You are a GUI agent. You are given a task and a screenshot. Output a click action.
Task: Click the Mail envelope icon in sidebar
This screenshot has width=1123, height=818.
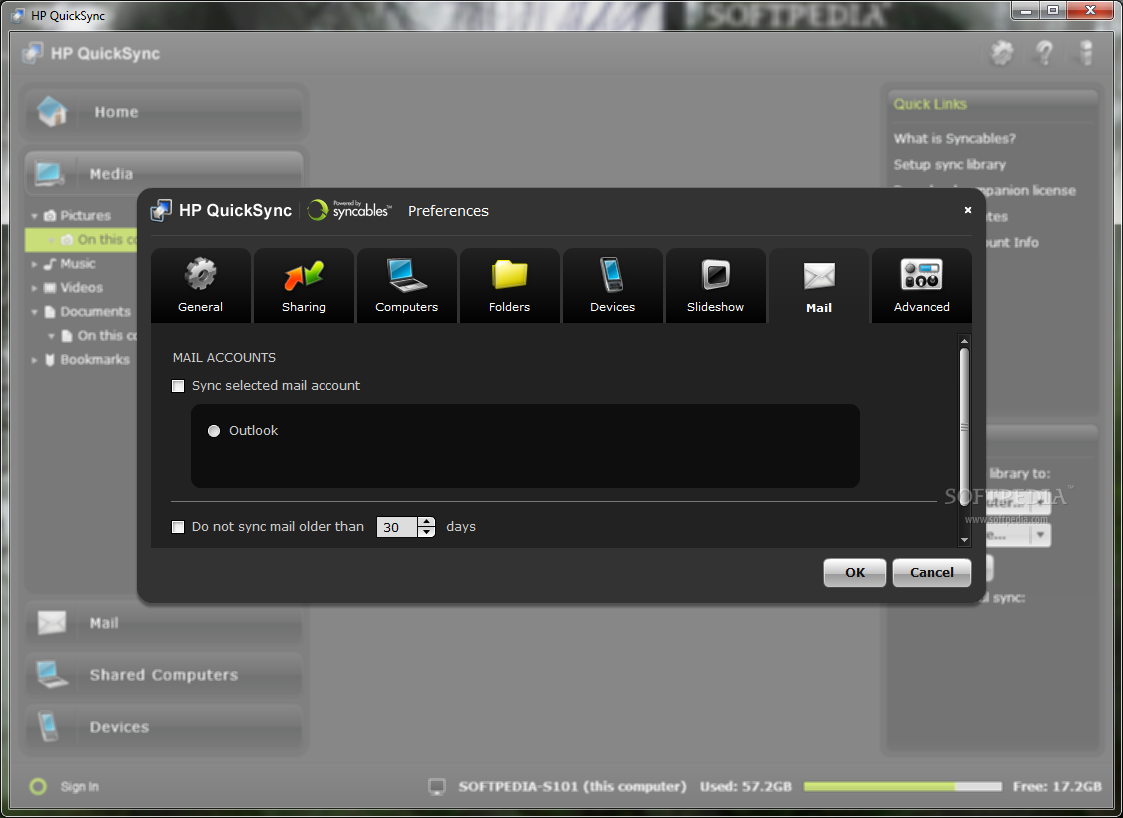52,622
